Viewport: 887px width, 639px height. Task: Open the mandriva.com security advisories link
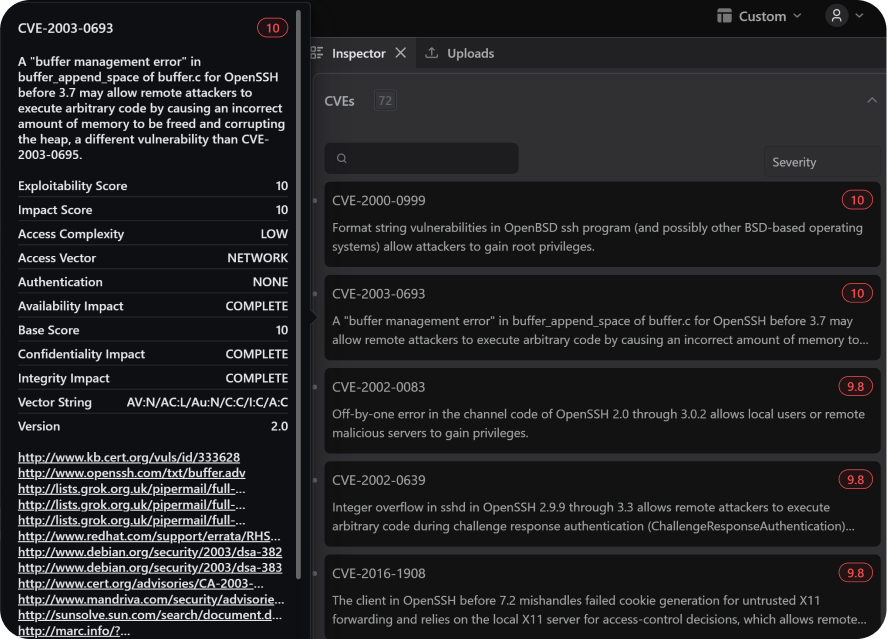point(151,599)
